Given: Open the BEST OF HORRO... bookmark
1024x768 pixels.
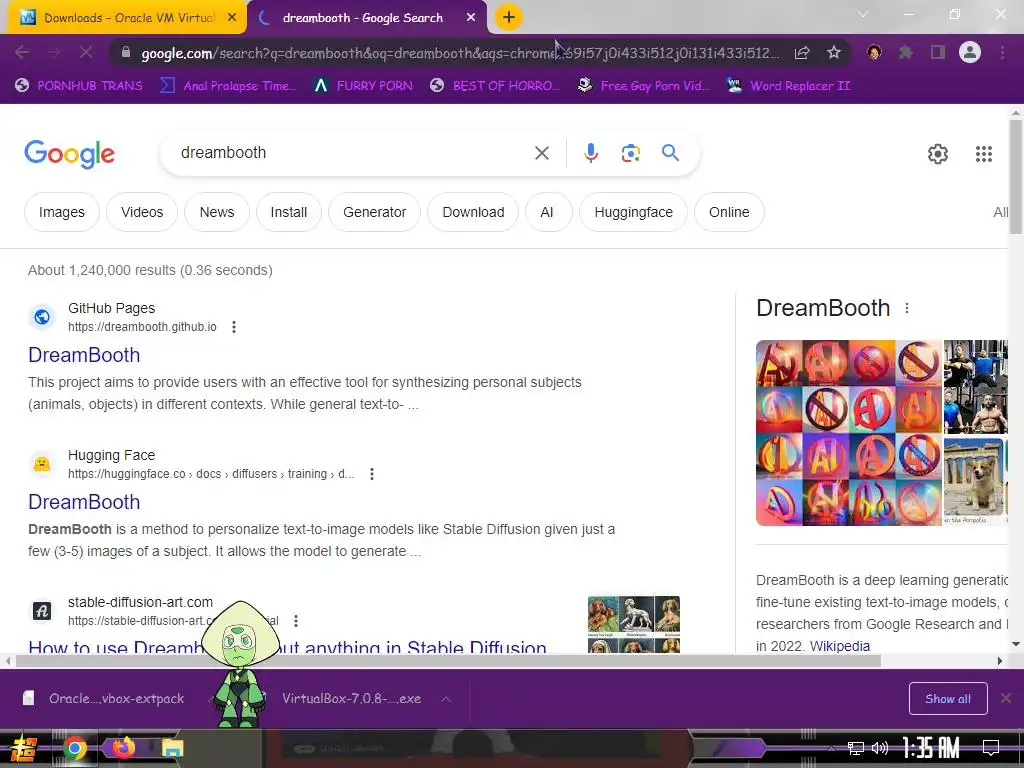Looking at the screenshot, I should click(494, 86).
